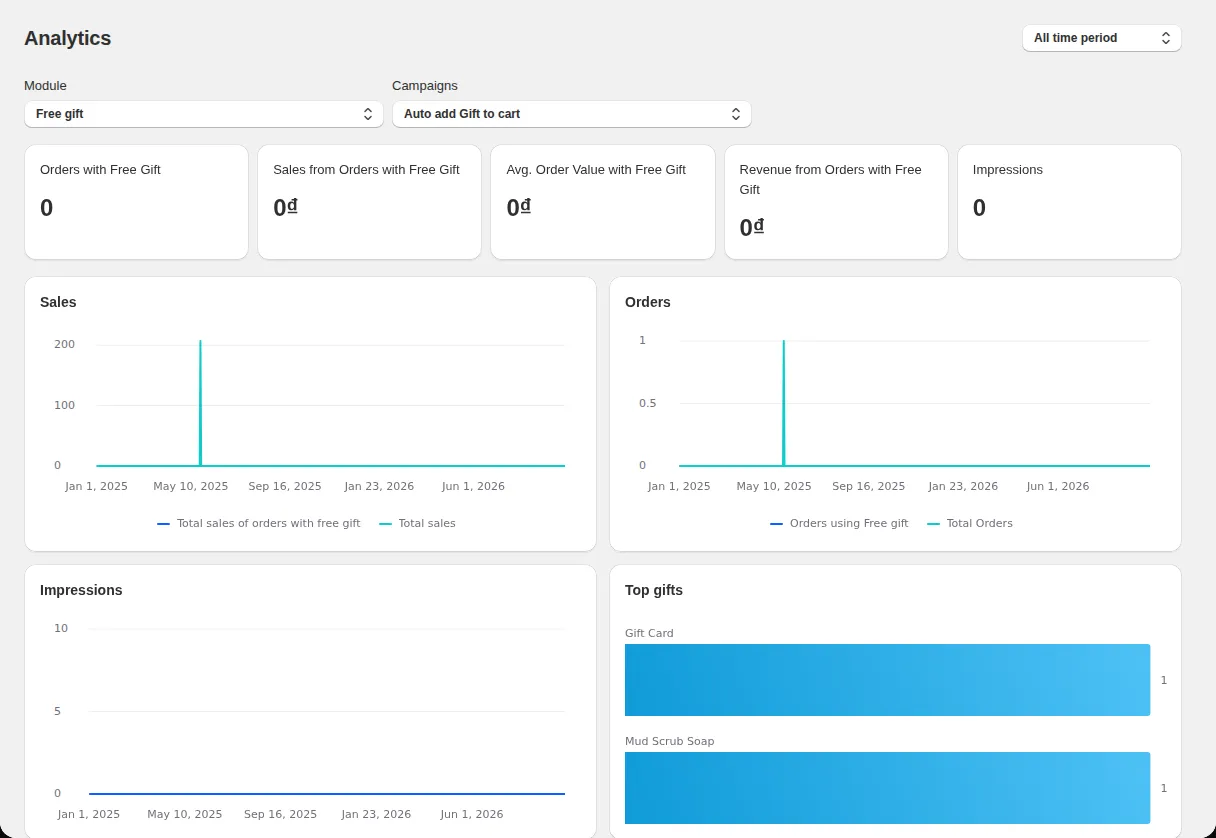Screen dimensions: 1216x838
Task: Toggle 'Total sales' legend in Sales chart
Action: [x=417, y=523]
